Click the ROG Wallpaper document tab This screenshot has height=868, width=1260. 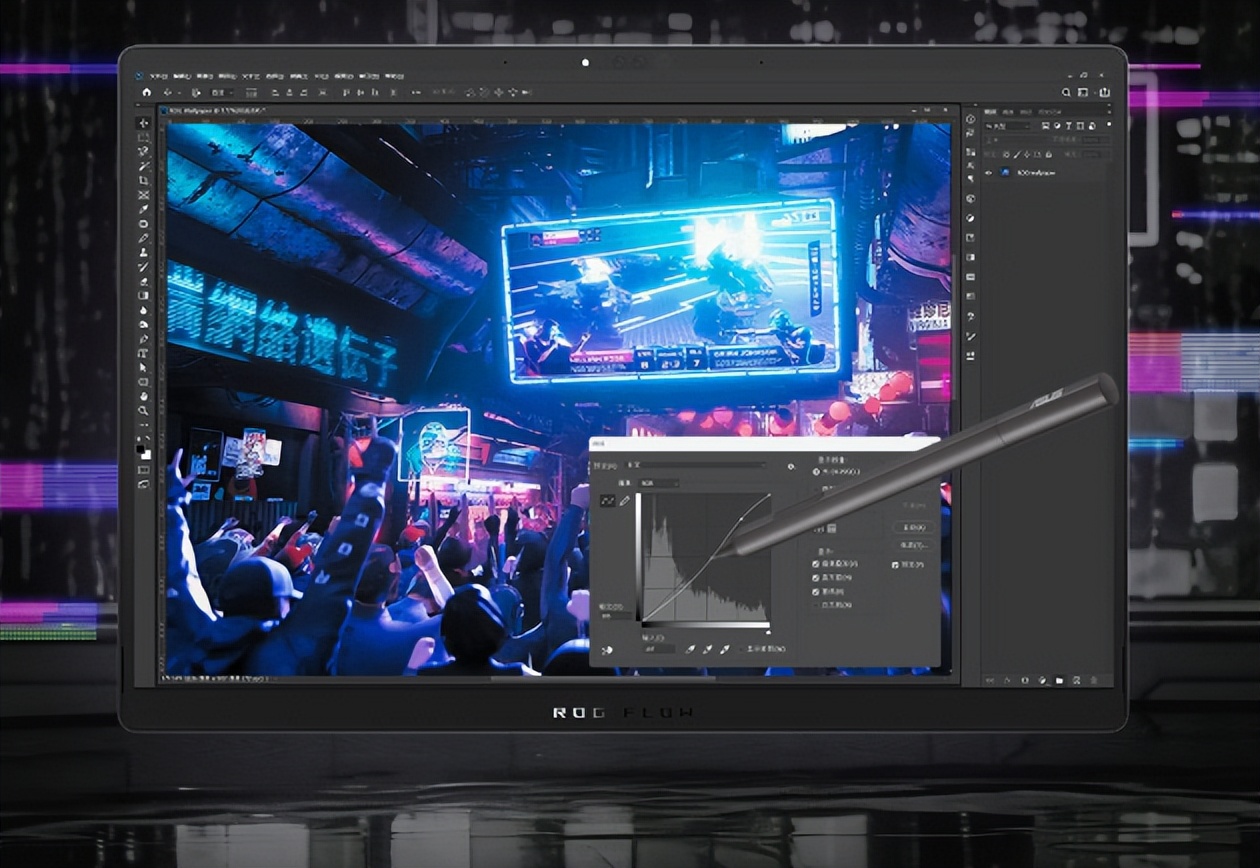pos(212,110)
